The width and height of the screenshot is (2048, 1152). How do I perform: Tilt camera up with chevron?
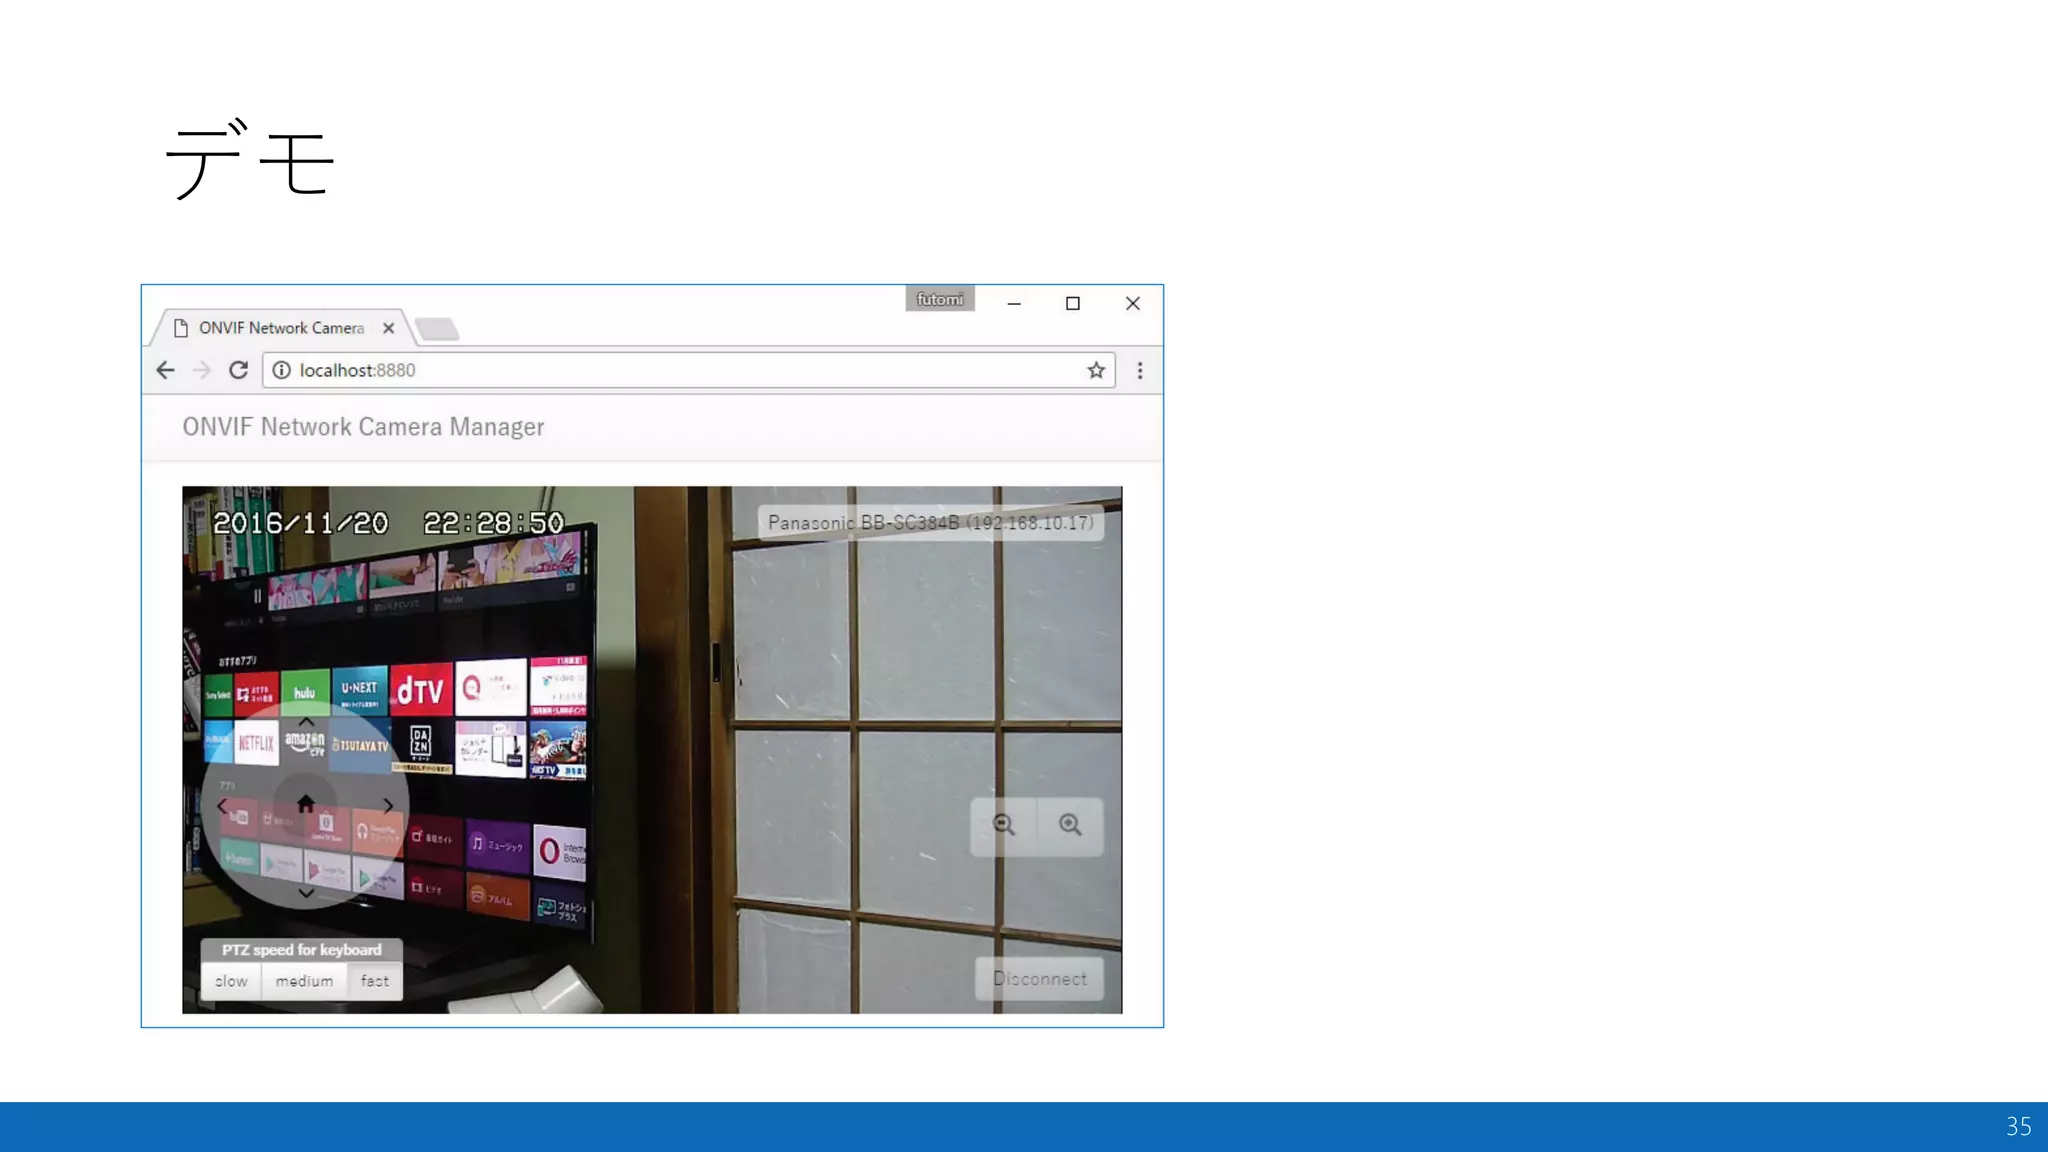point(306,722)
